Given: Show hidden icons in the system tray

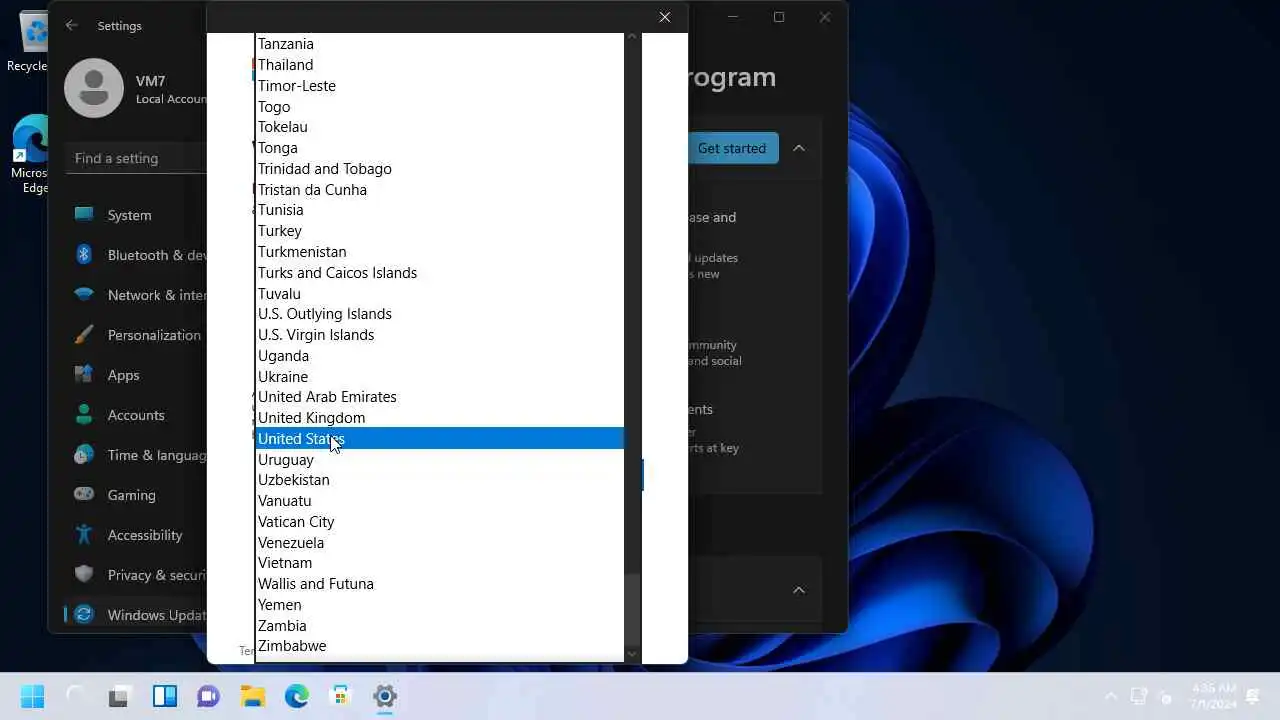Looking at the screenshot, I should [x=1111, y=696].
